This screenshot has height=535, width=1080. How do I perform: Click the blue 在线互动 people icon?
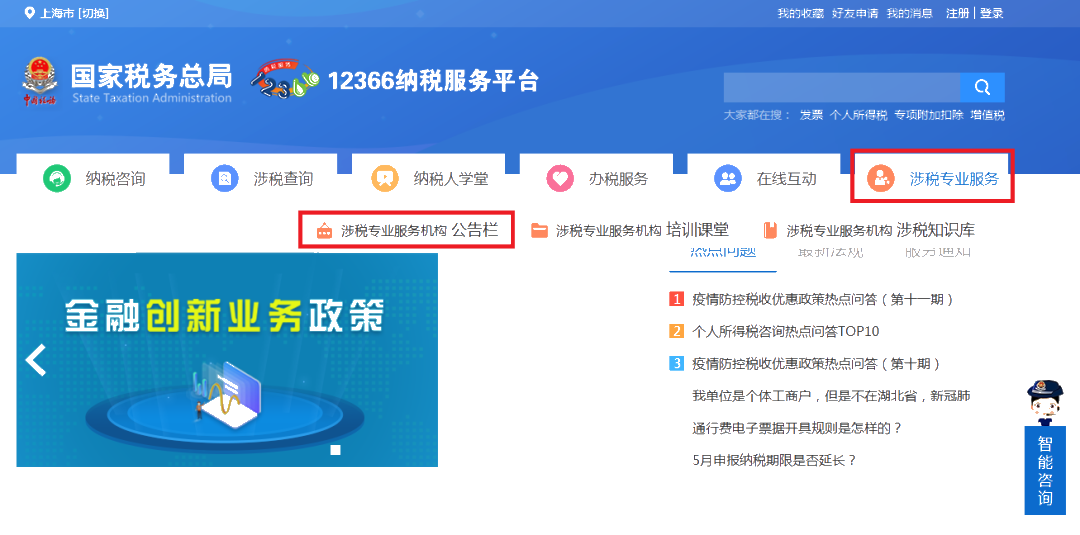click(x=728, y=179)
